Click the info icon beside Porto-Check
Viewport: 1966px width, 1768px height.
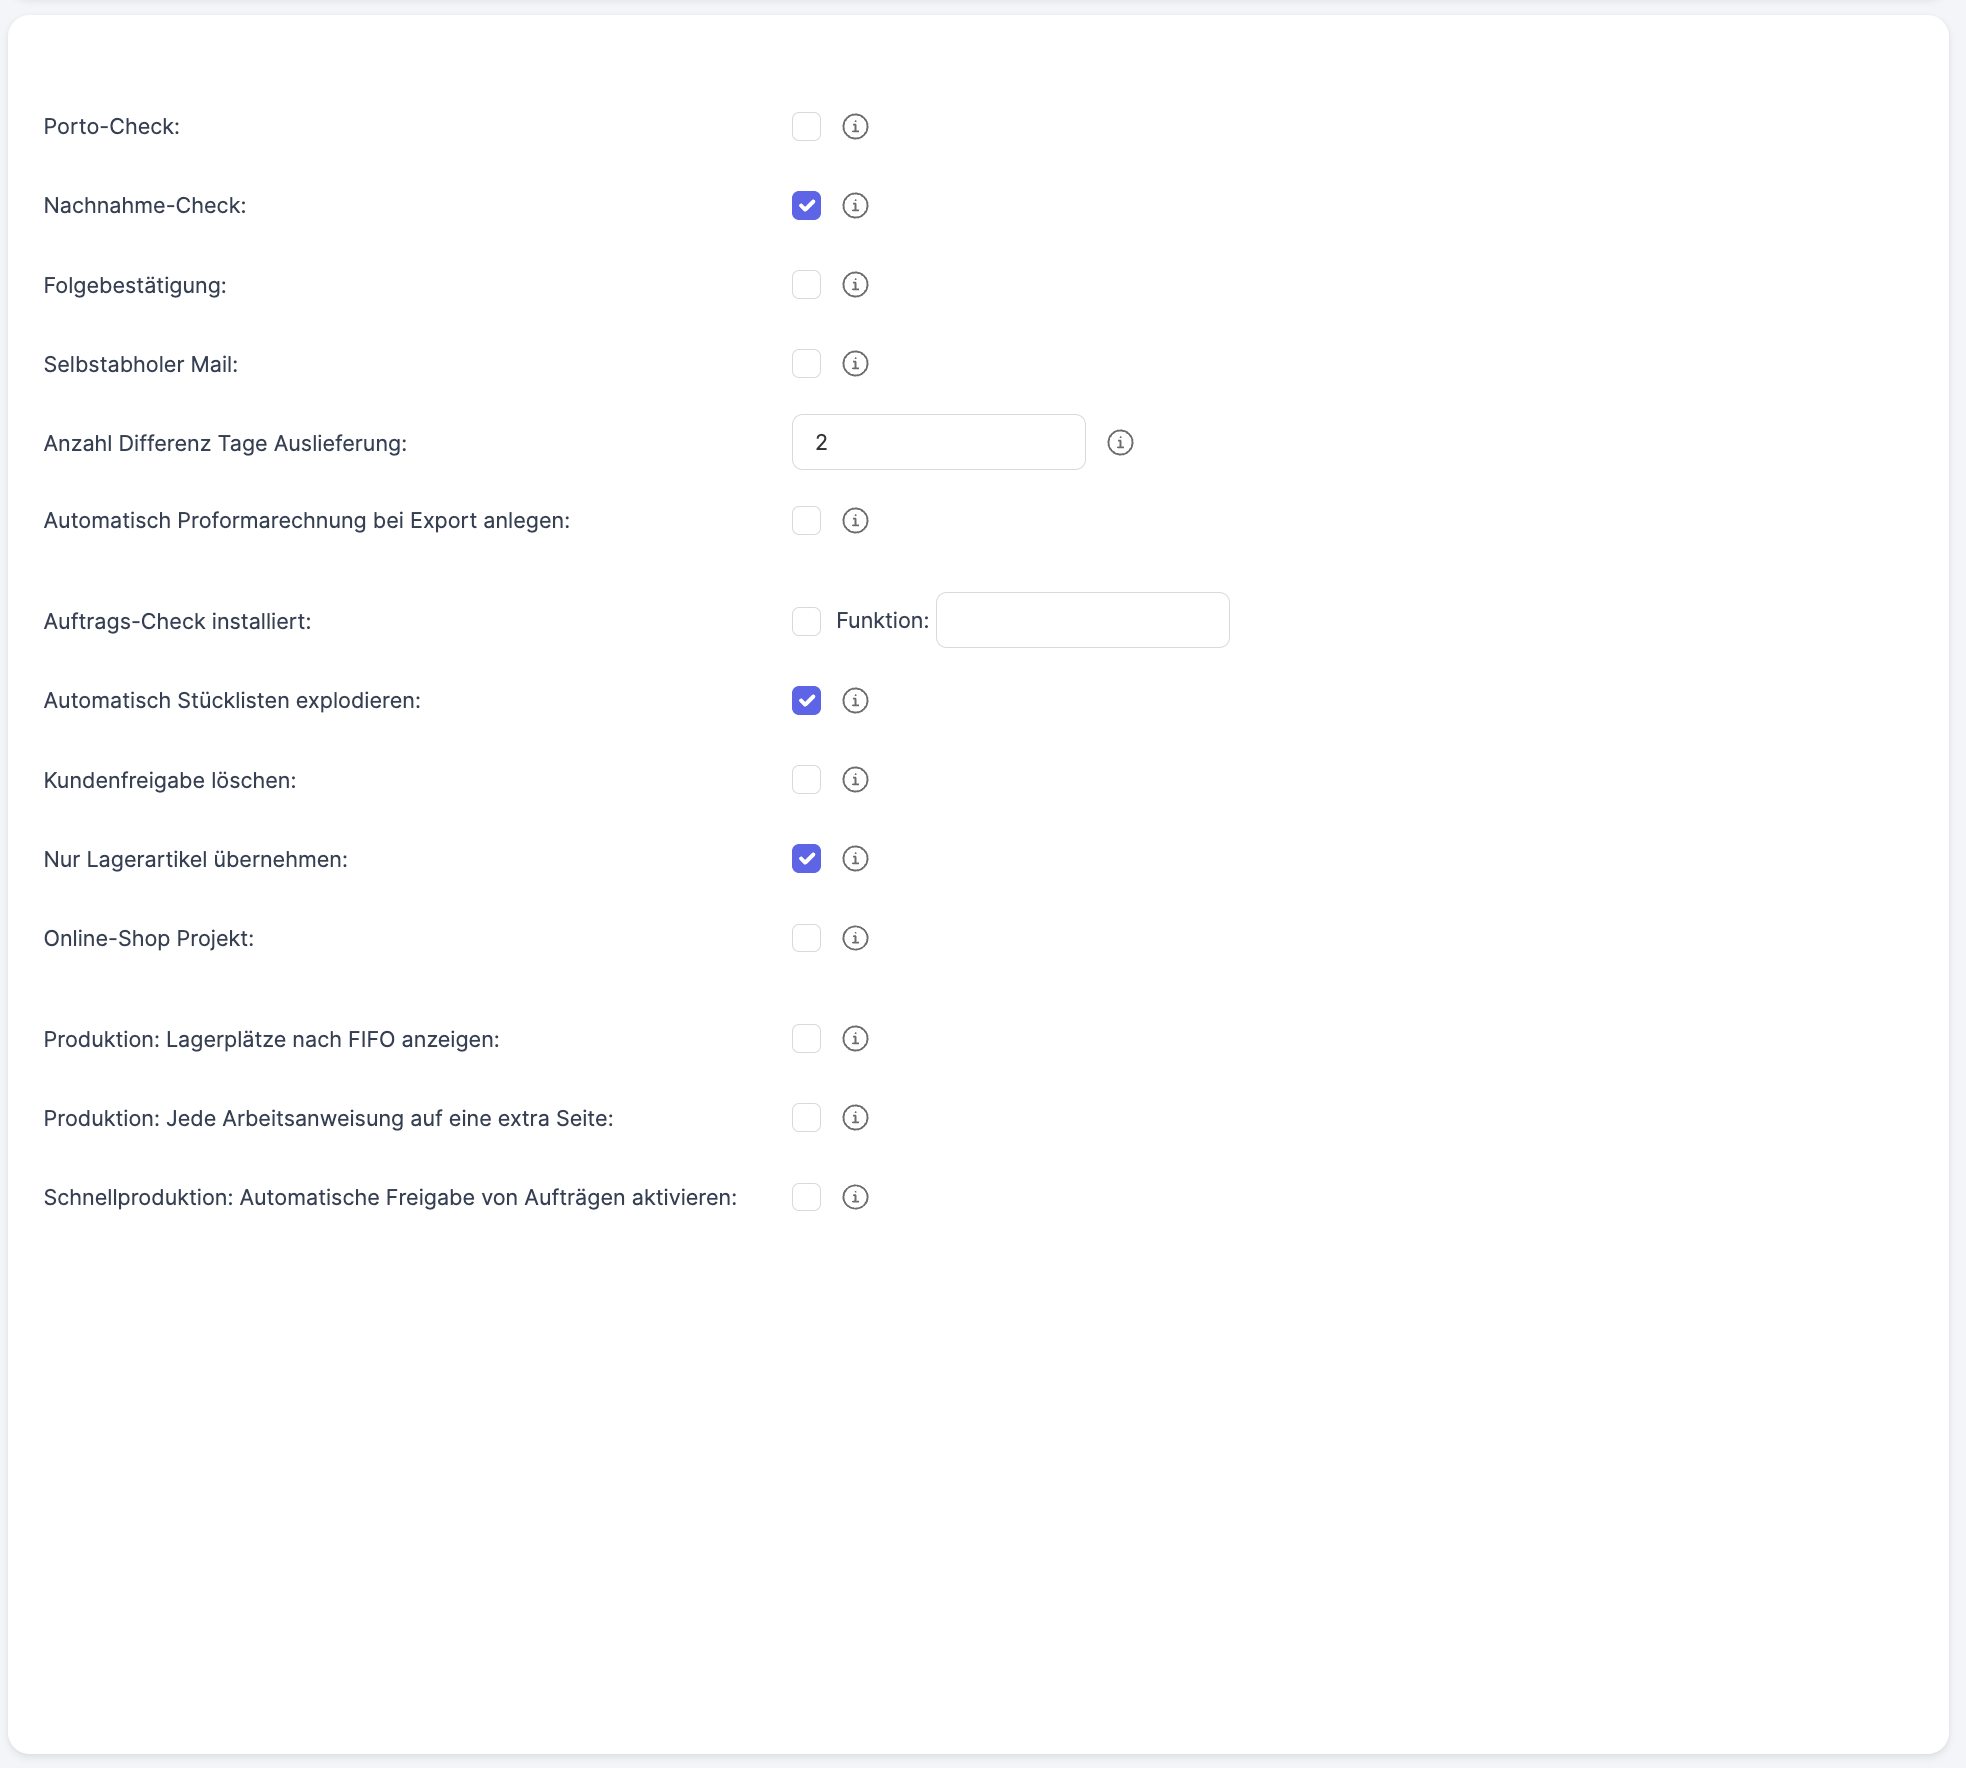click(x=855, y=127)
